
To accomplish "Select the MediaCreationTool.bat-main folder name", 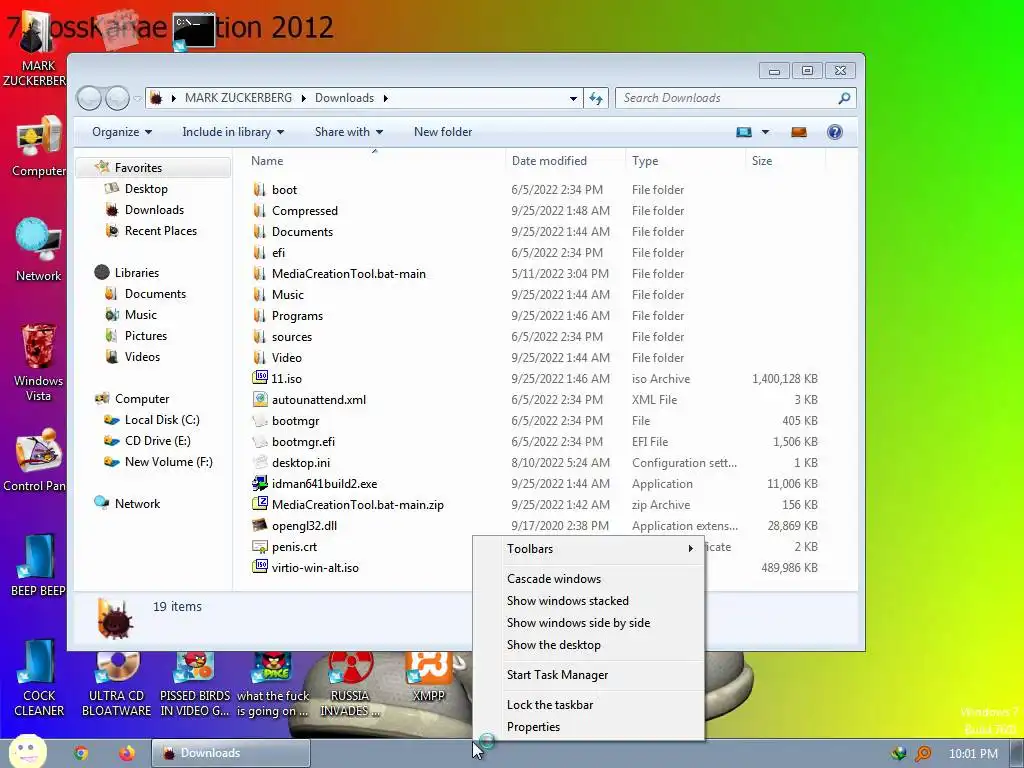I will pos(349,274).
